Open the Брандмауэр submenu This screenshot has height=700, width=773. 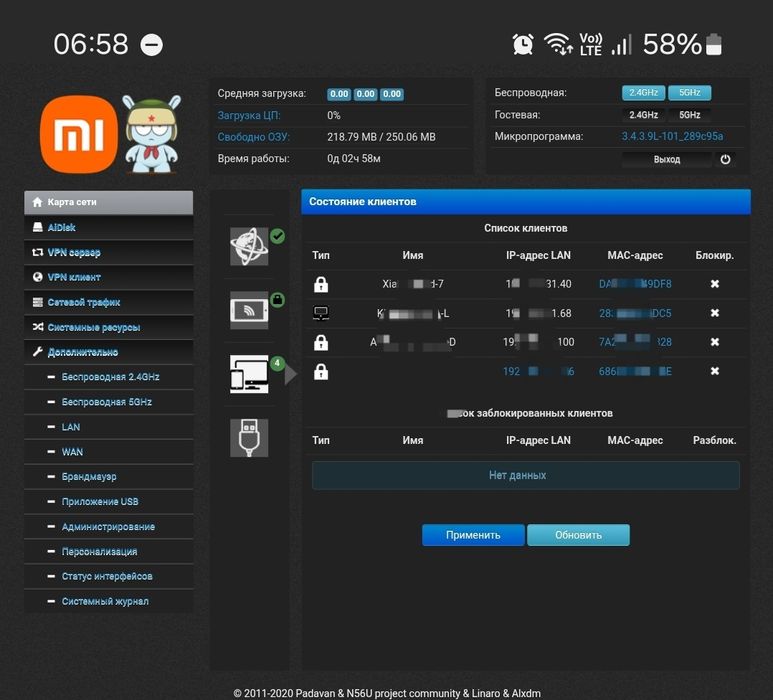click(108, 477)
